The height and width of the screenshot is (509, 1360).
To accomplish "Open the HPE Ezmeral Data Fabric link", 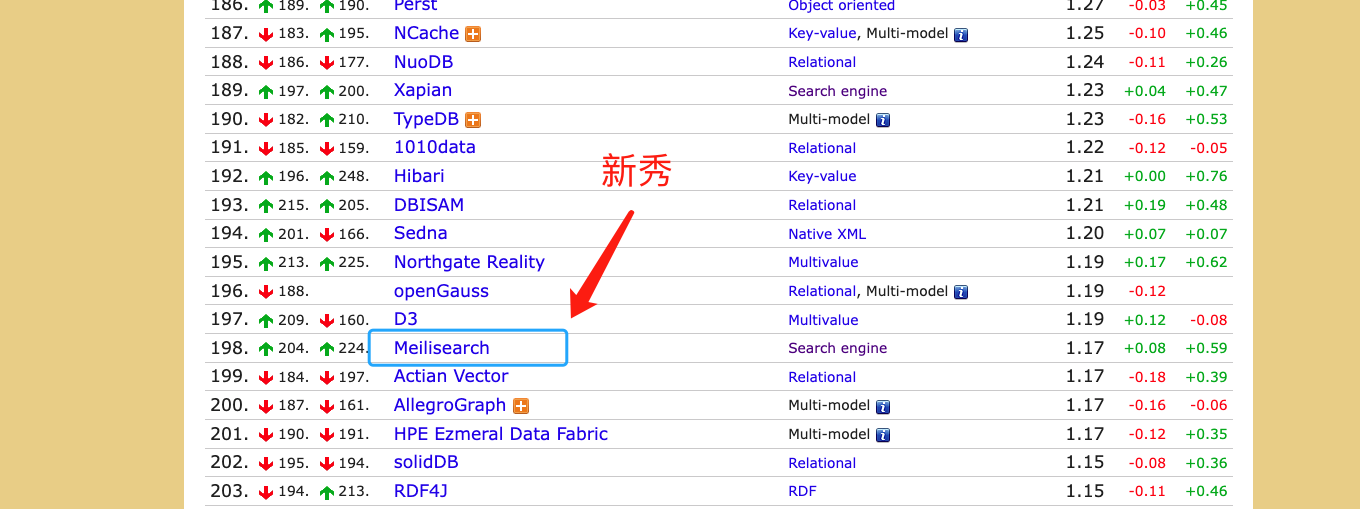I will (x=501, y=434).
